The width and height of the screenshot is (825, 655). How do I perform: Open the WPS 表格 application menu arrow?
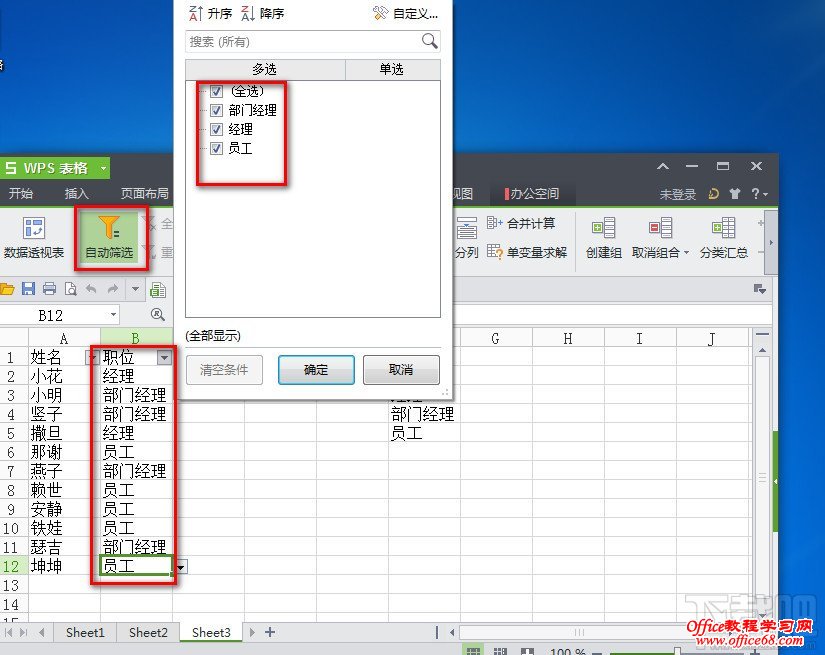pos(104,168)
